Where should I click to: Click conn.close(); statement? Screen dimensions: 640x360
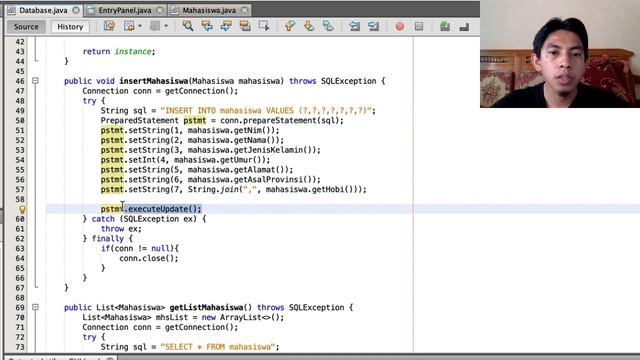pyautogui.click(x=149, y=258)
